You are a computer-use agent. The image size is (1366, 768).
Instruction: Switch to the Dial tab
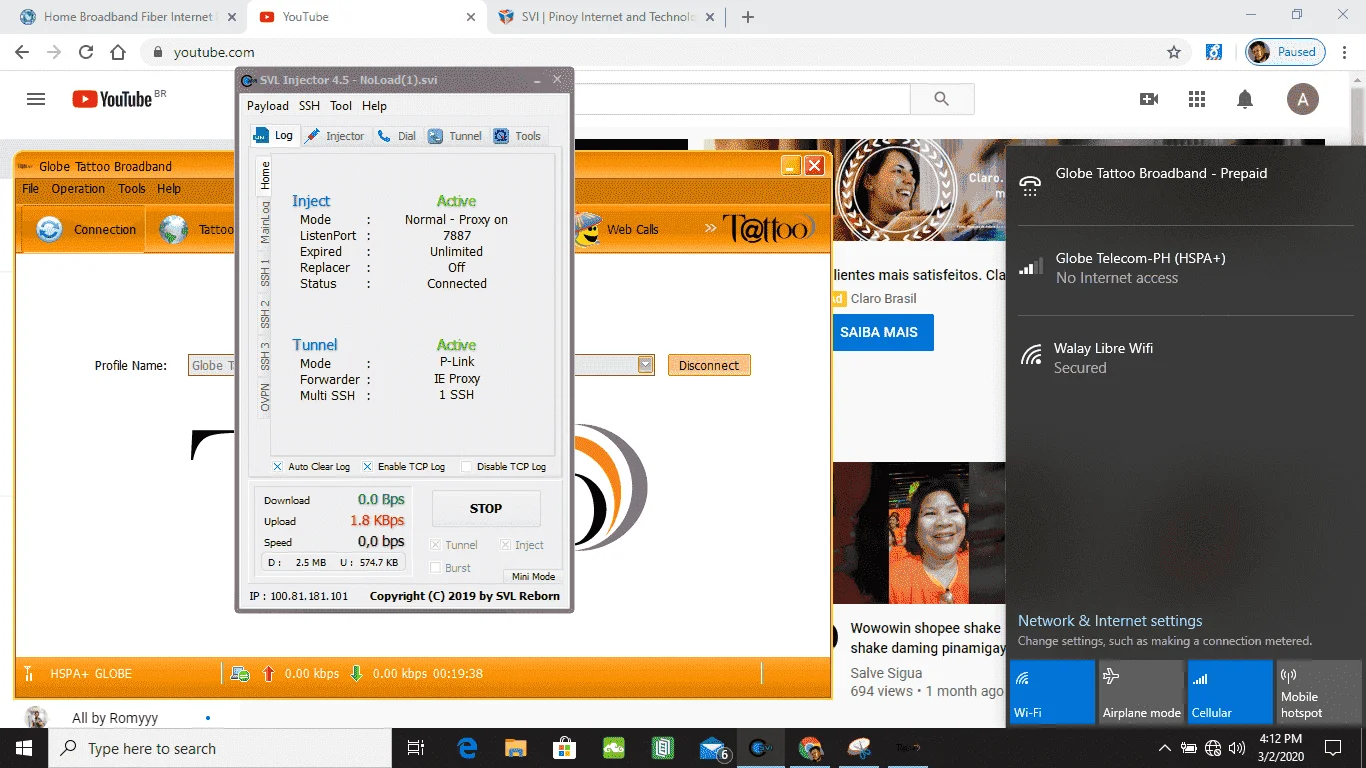pos(397,136)
